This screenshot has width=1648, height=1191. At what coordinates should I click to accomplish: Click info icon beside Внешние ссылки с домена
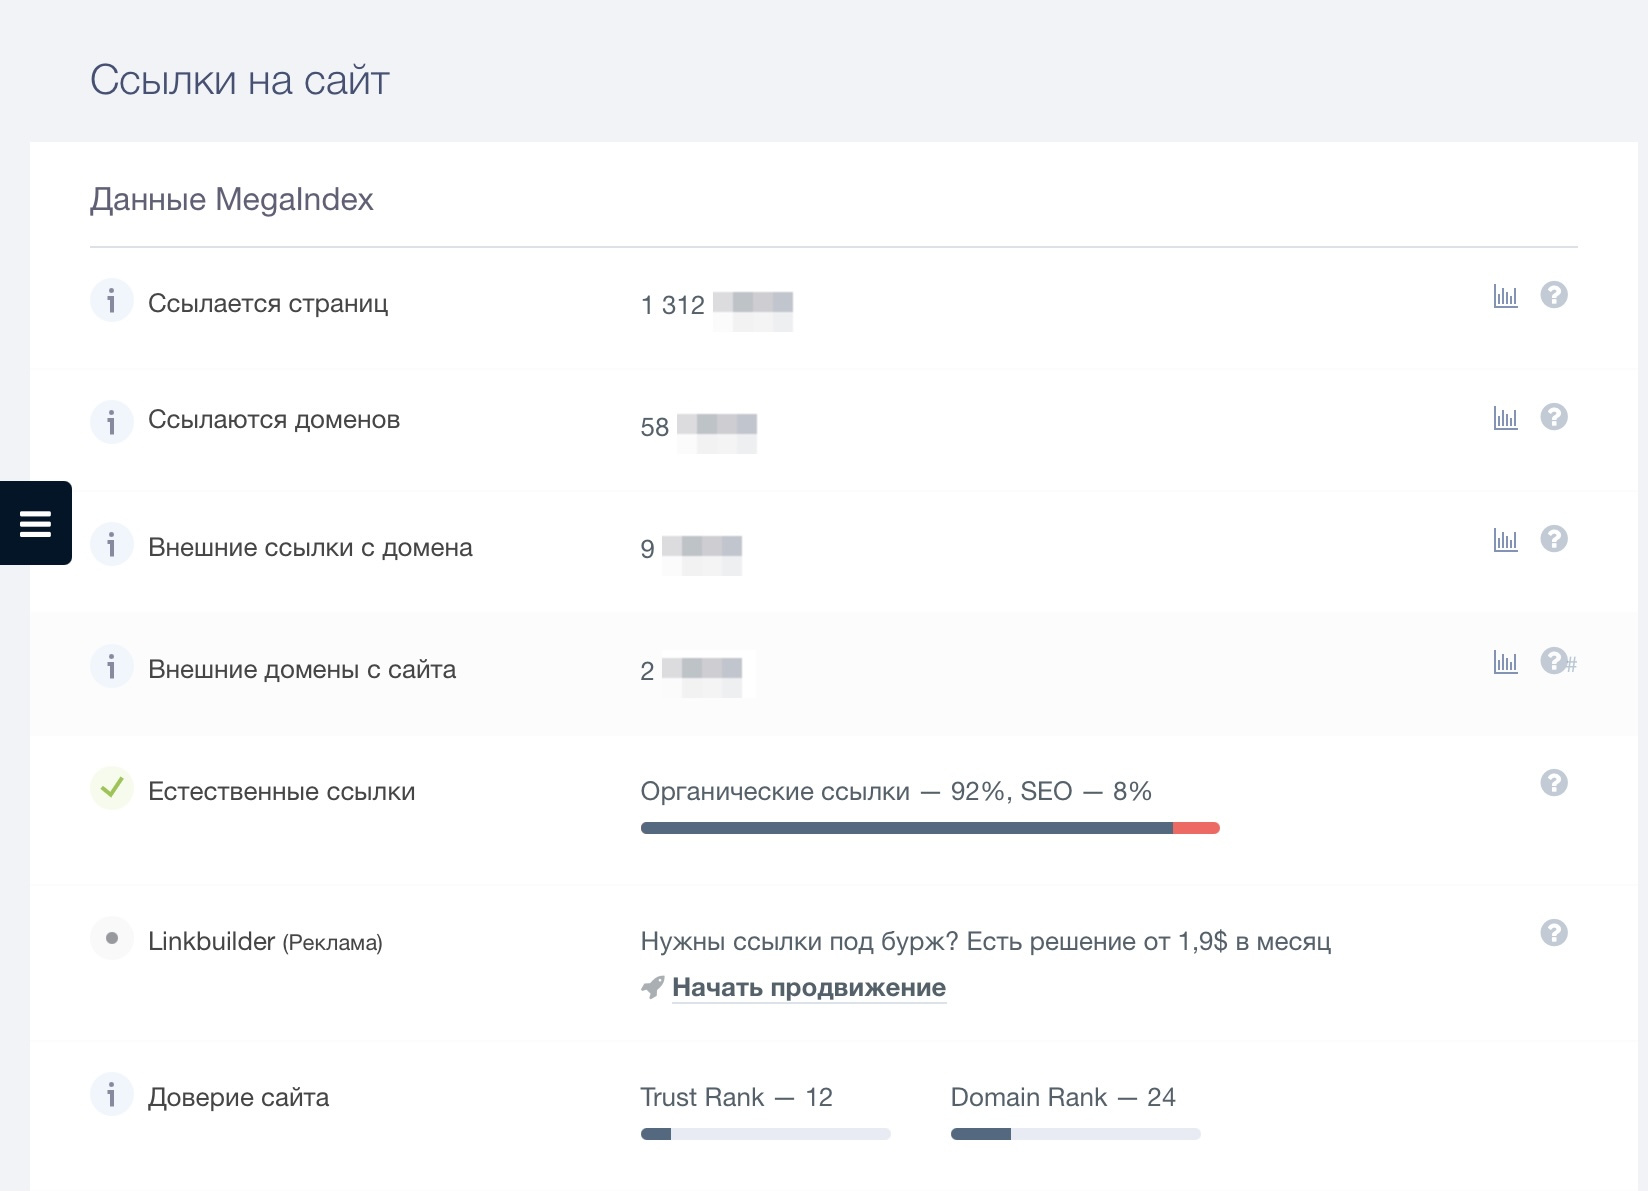click(x=111, y=544)
